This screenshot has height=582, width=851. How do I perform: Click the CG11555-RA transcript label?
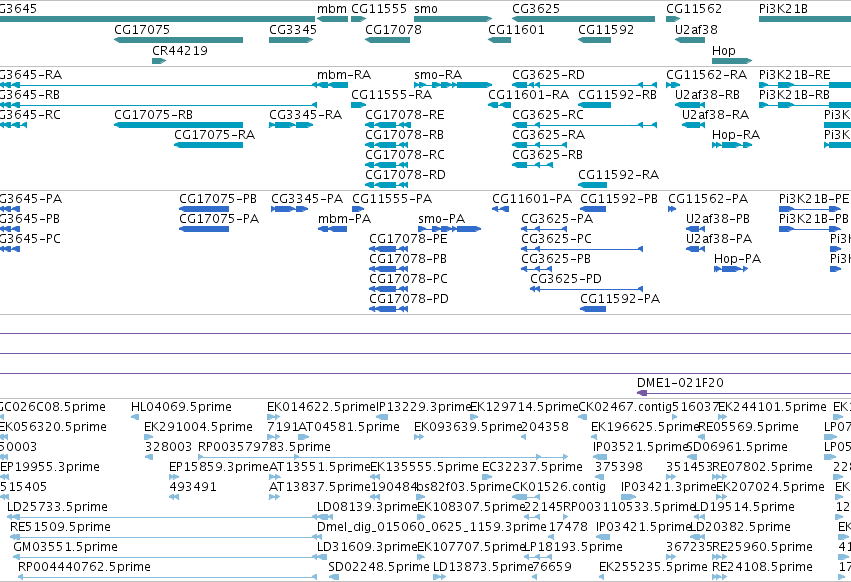click(x=391, y=94)
